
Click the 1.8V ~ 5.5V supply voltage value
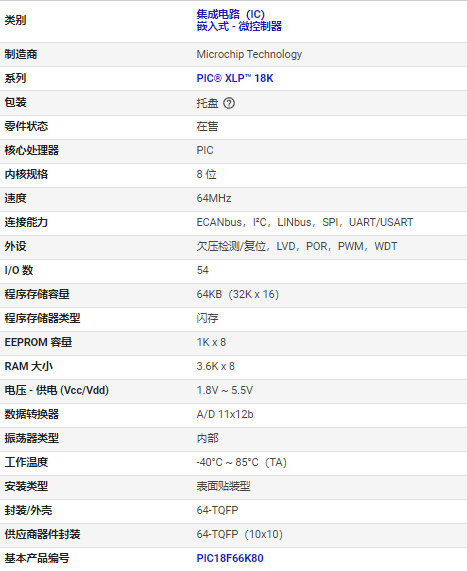click(x=225, y=390)
